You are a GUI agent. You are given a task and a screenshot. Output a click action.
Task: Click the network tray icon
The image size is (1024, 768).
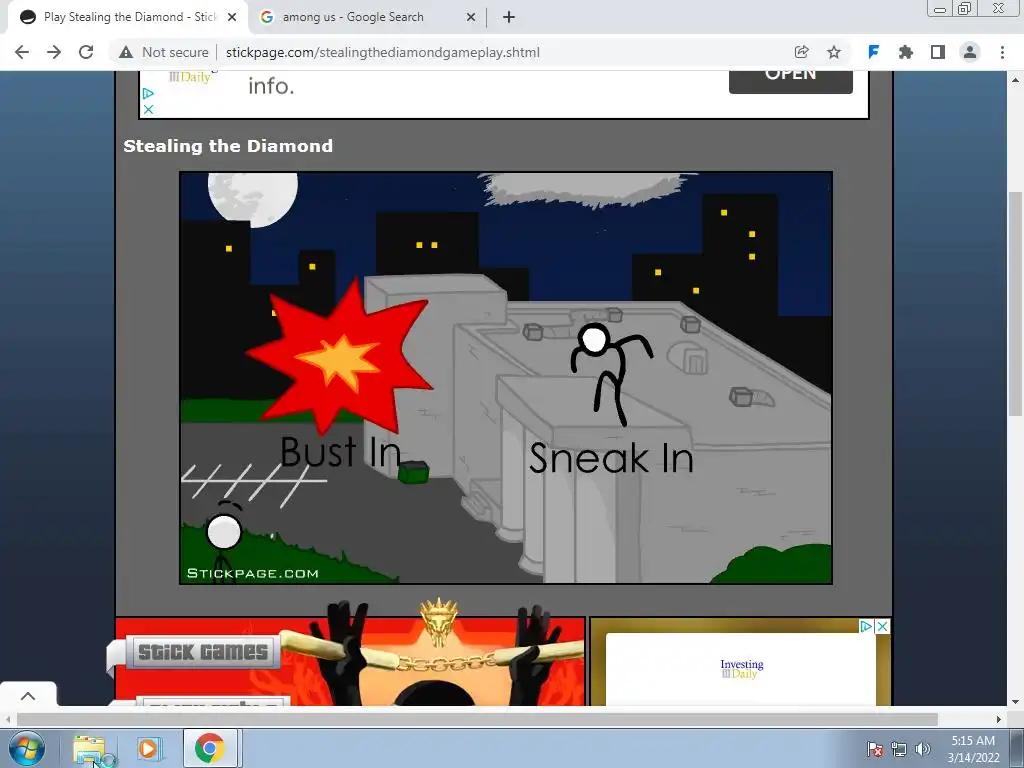point(899,749)
